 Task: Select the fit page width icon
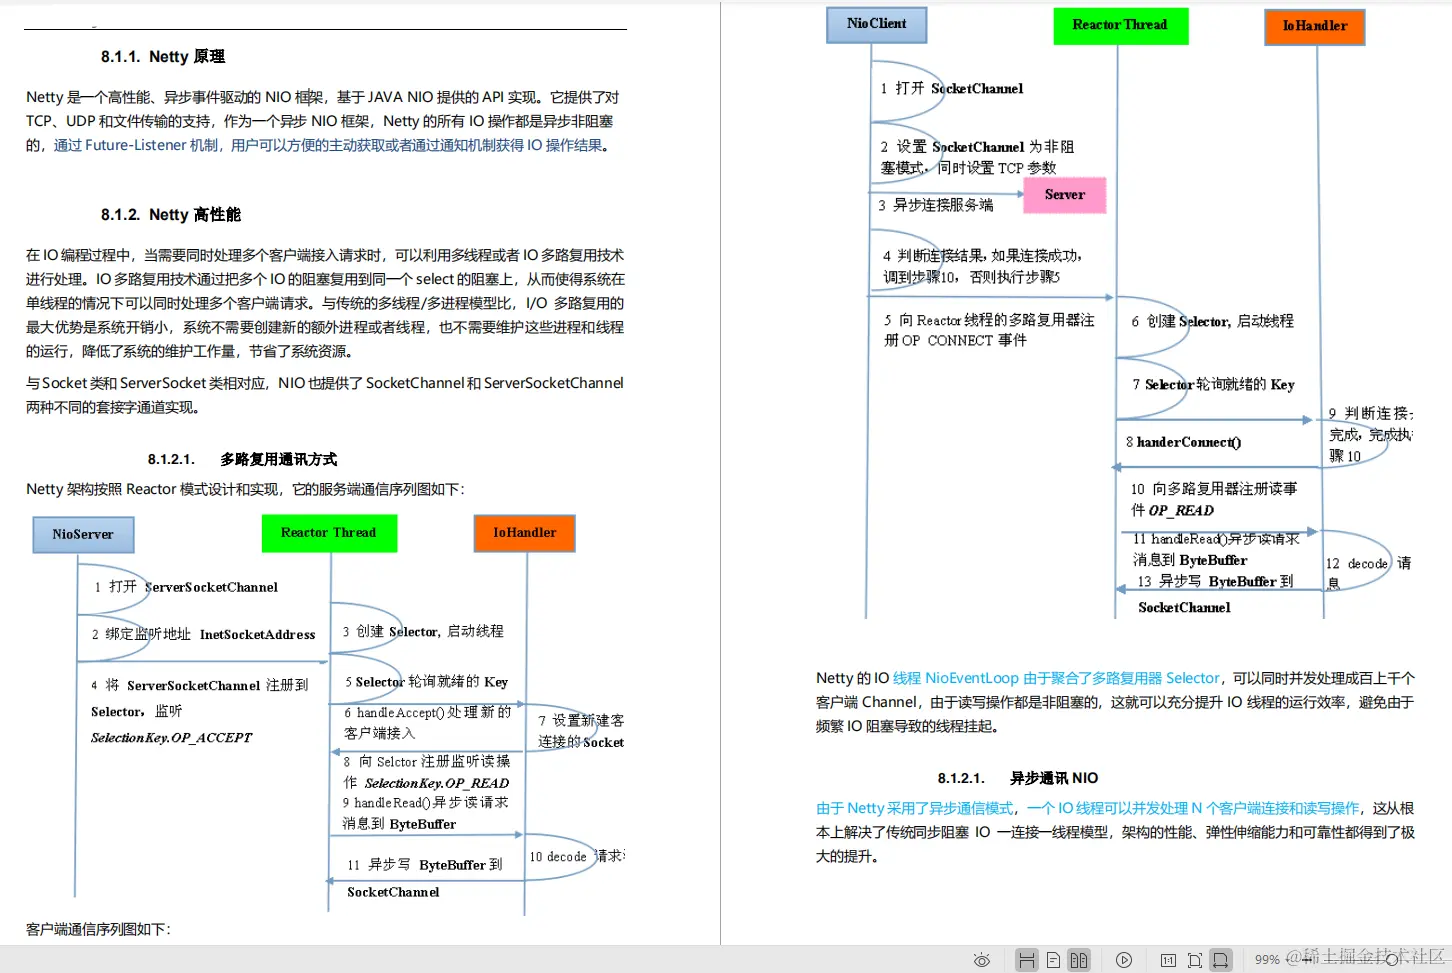[x=1223, y=959]
